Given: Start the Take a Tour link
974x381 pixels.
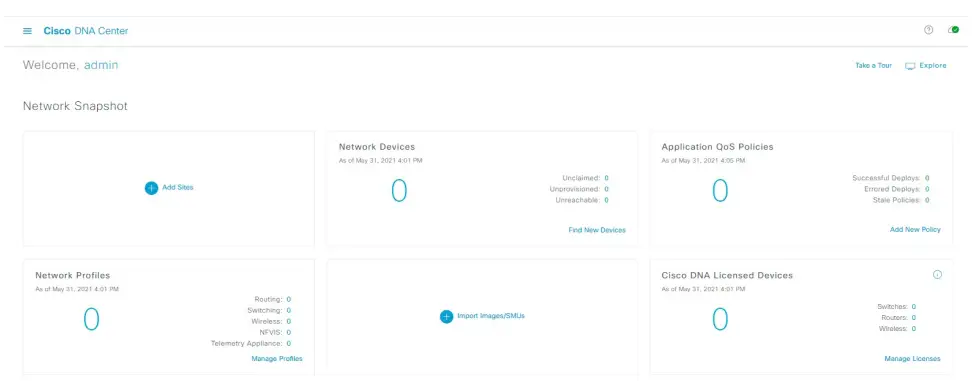Looking at the screenshot, I should (873, 65).
